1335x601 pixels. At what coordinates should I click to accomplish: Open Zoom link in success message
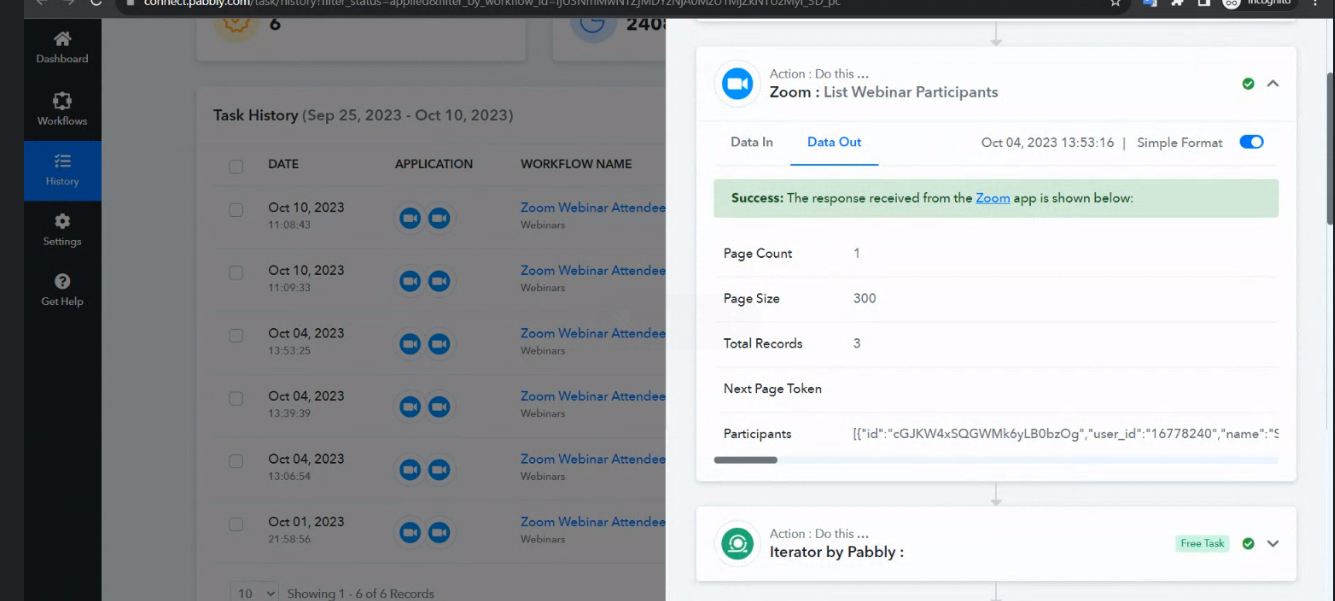coord(993,198)
